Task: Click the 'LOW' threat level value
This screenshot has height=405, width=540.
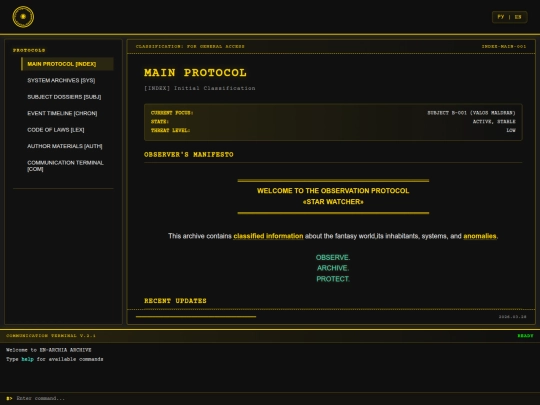Action: [511, 130]
